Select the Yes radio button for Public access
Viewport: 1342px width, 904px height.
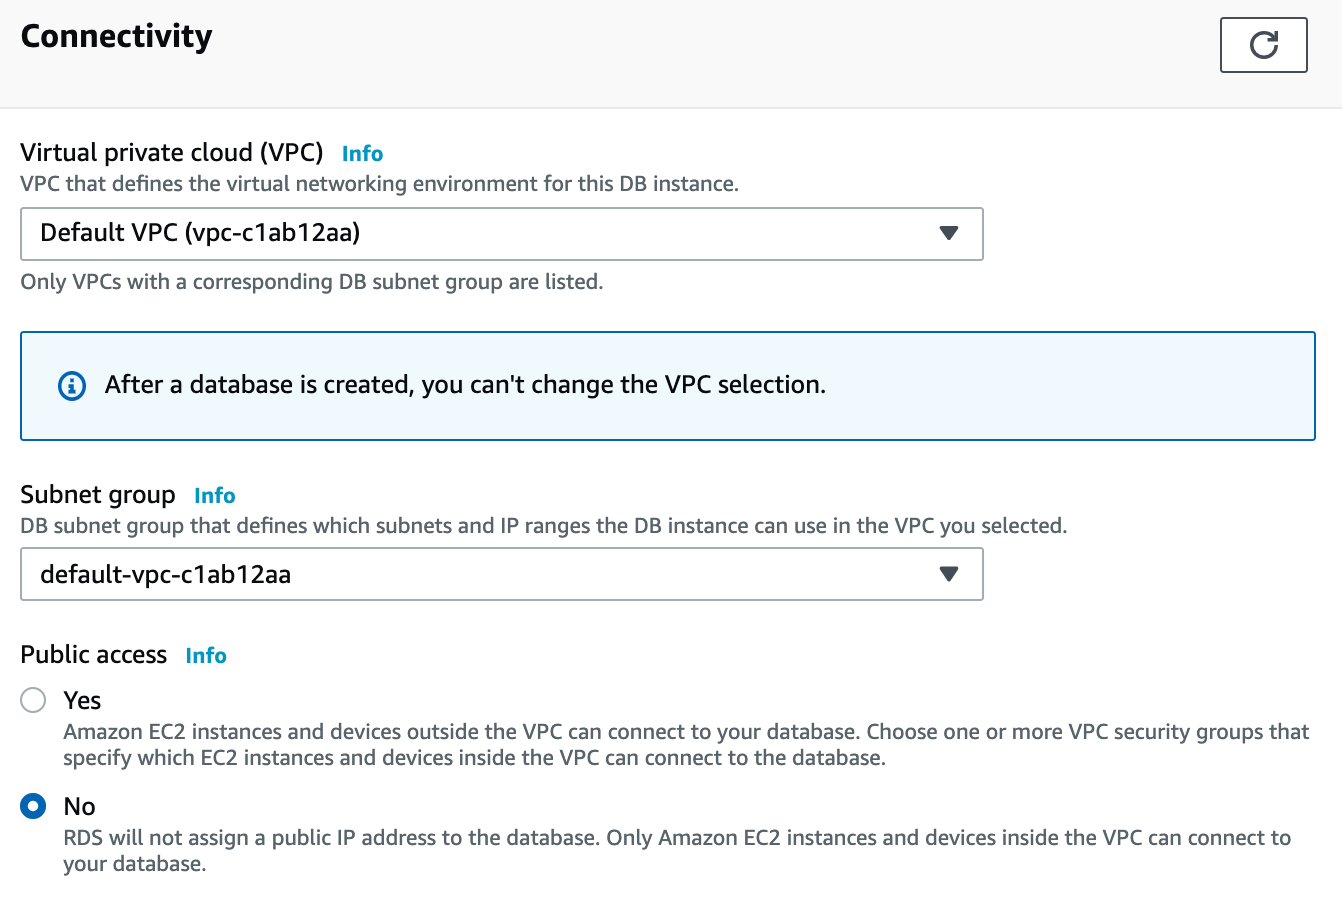pyautogui.click(x=33, y=700)
